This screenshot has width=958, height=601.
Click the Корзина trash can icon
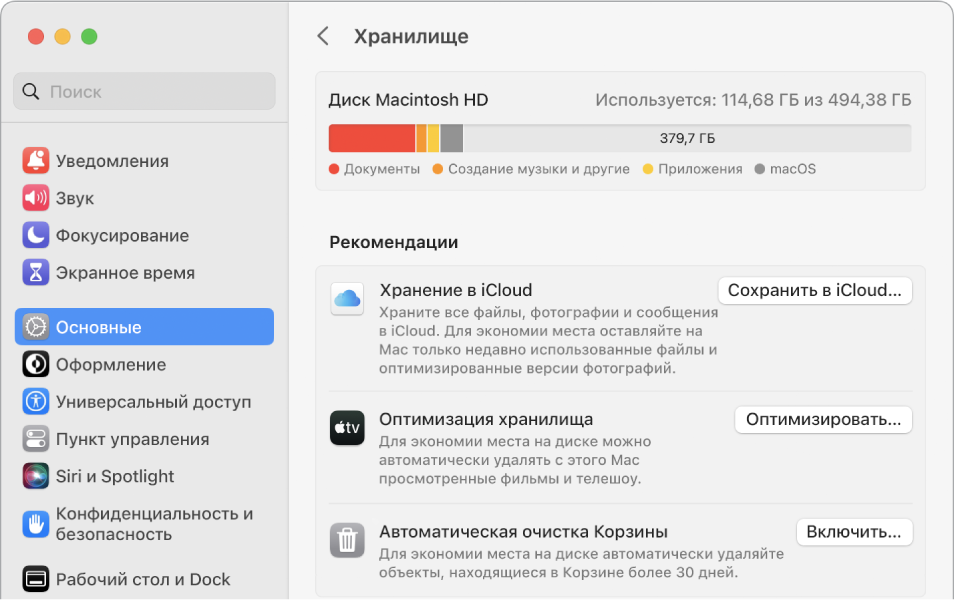(347, 539)
